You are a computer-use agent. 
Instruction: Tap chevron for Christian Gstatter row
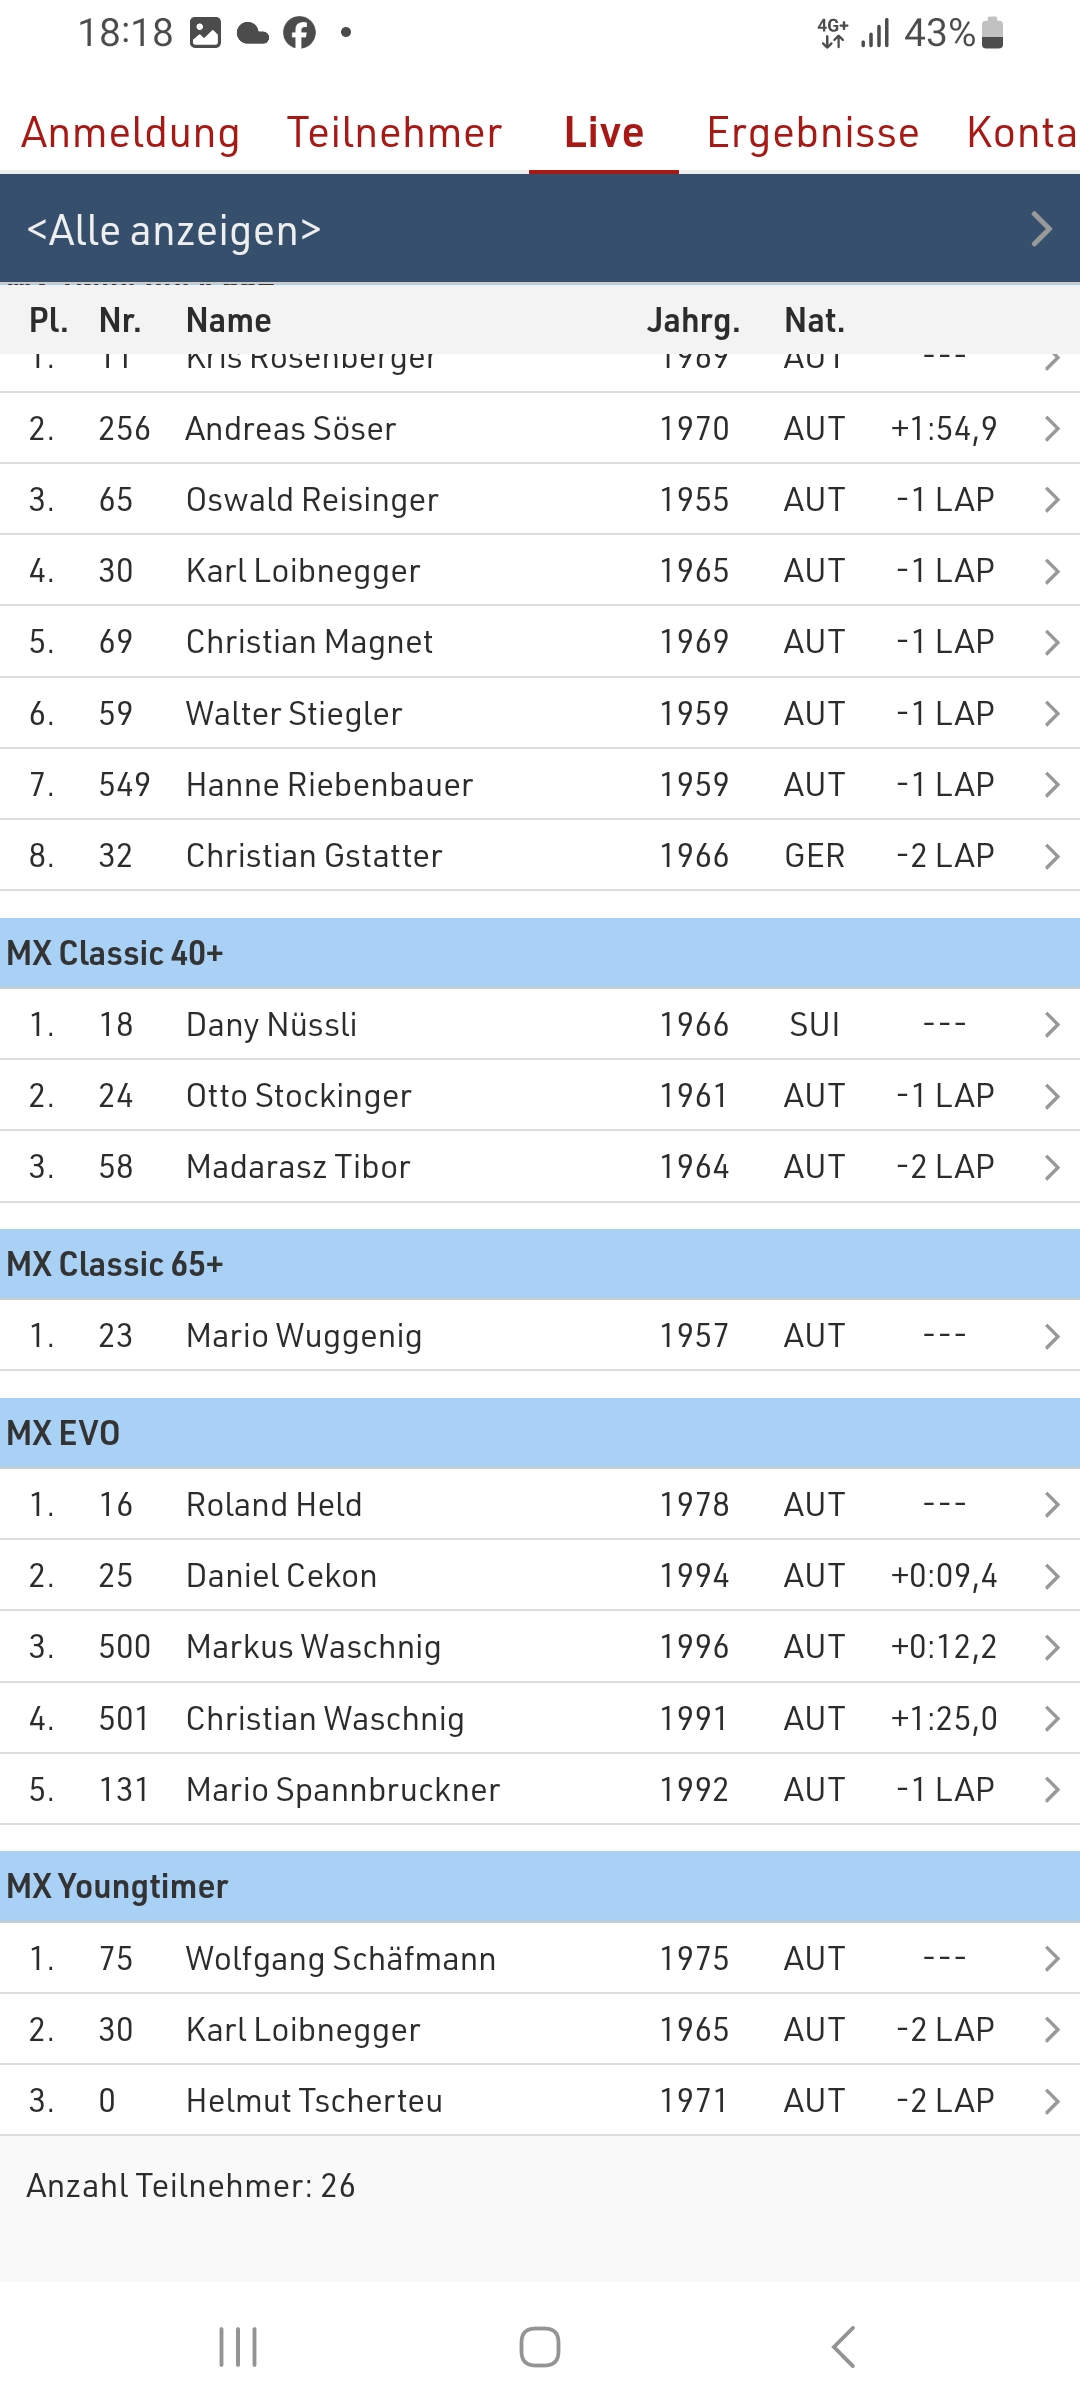(x=1051, y=856)
